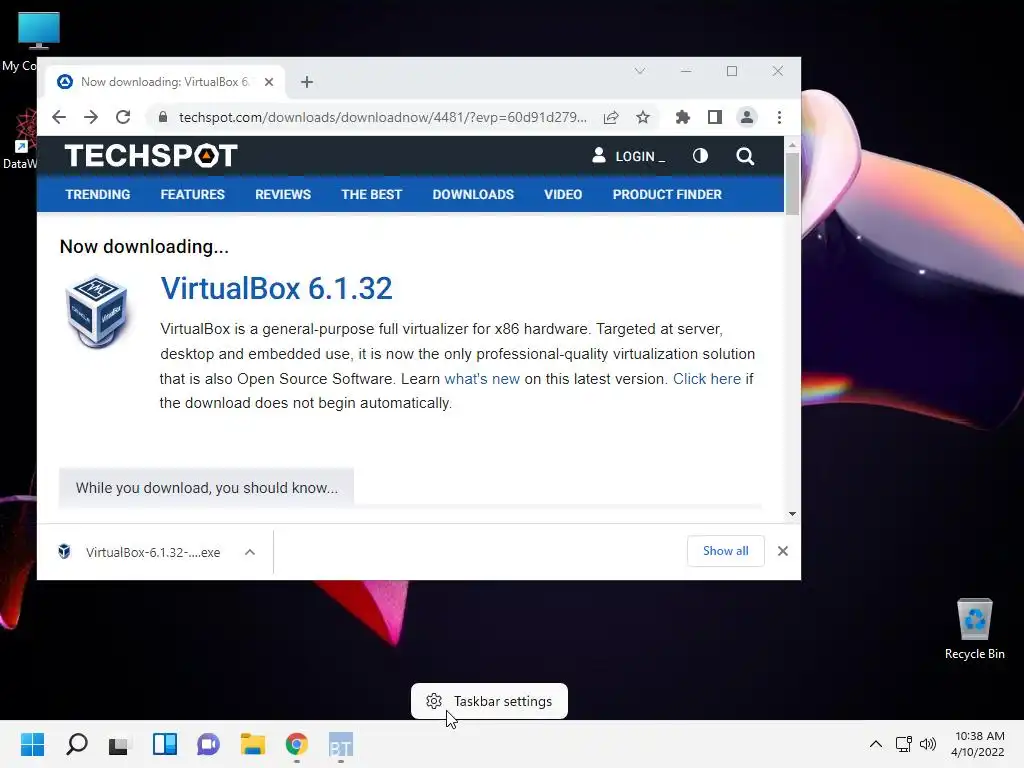Open Widgets panel on taskbar
Viewport: 1024px width, 768px height.
click(165, 744)
